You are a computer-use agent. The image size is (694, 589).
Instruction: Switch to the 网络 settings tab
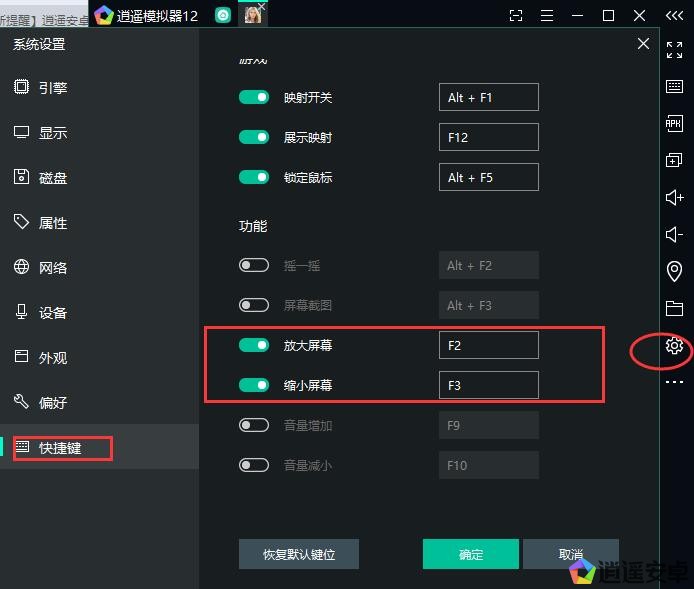pos(53,268)
